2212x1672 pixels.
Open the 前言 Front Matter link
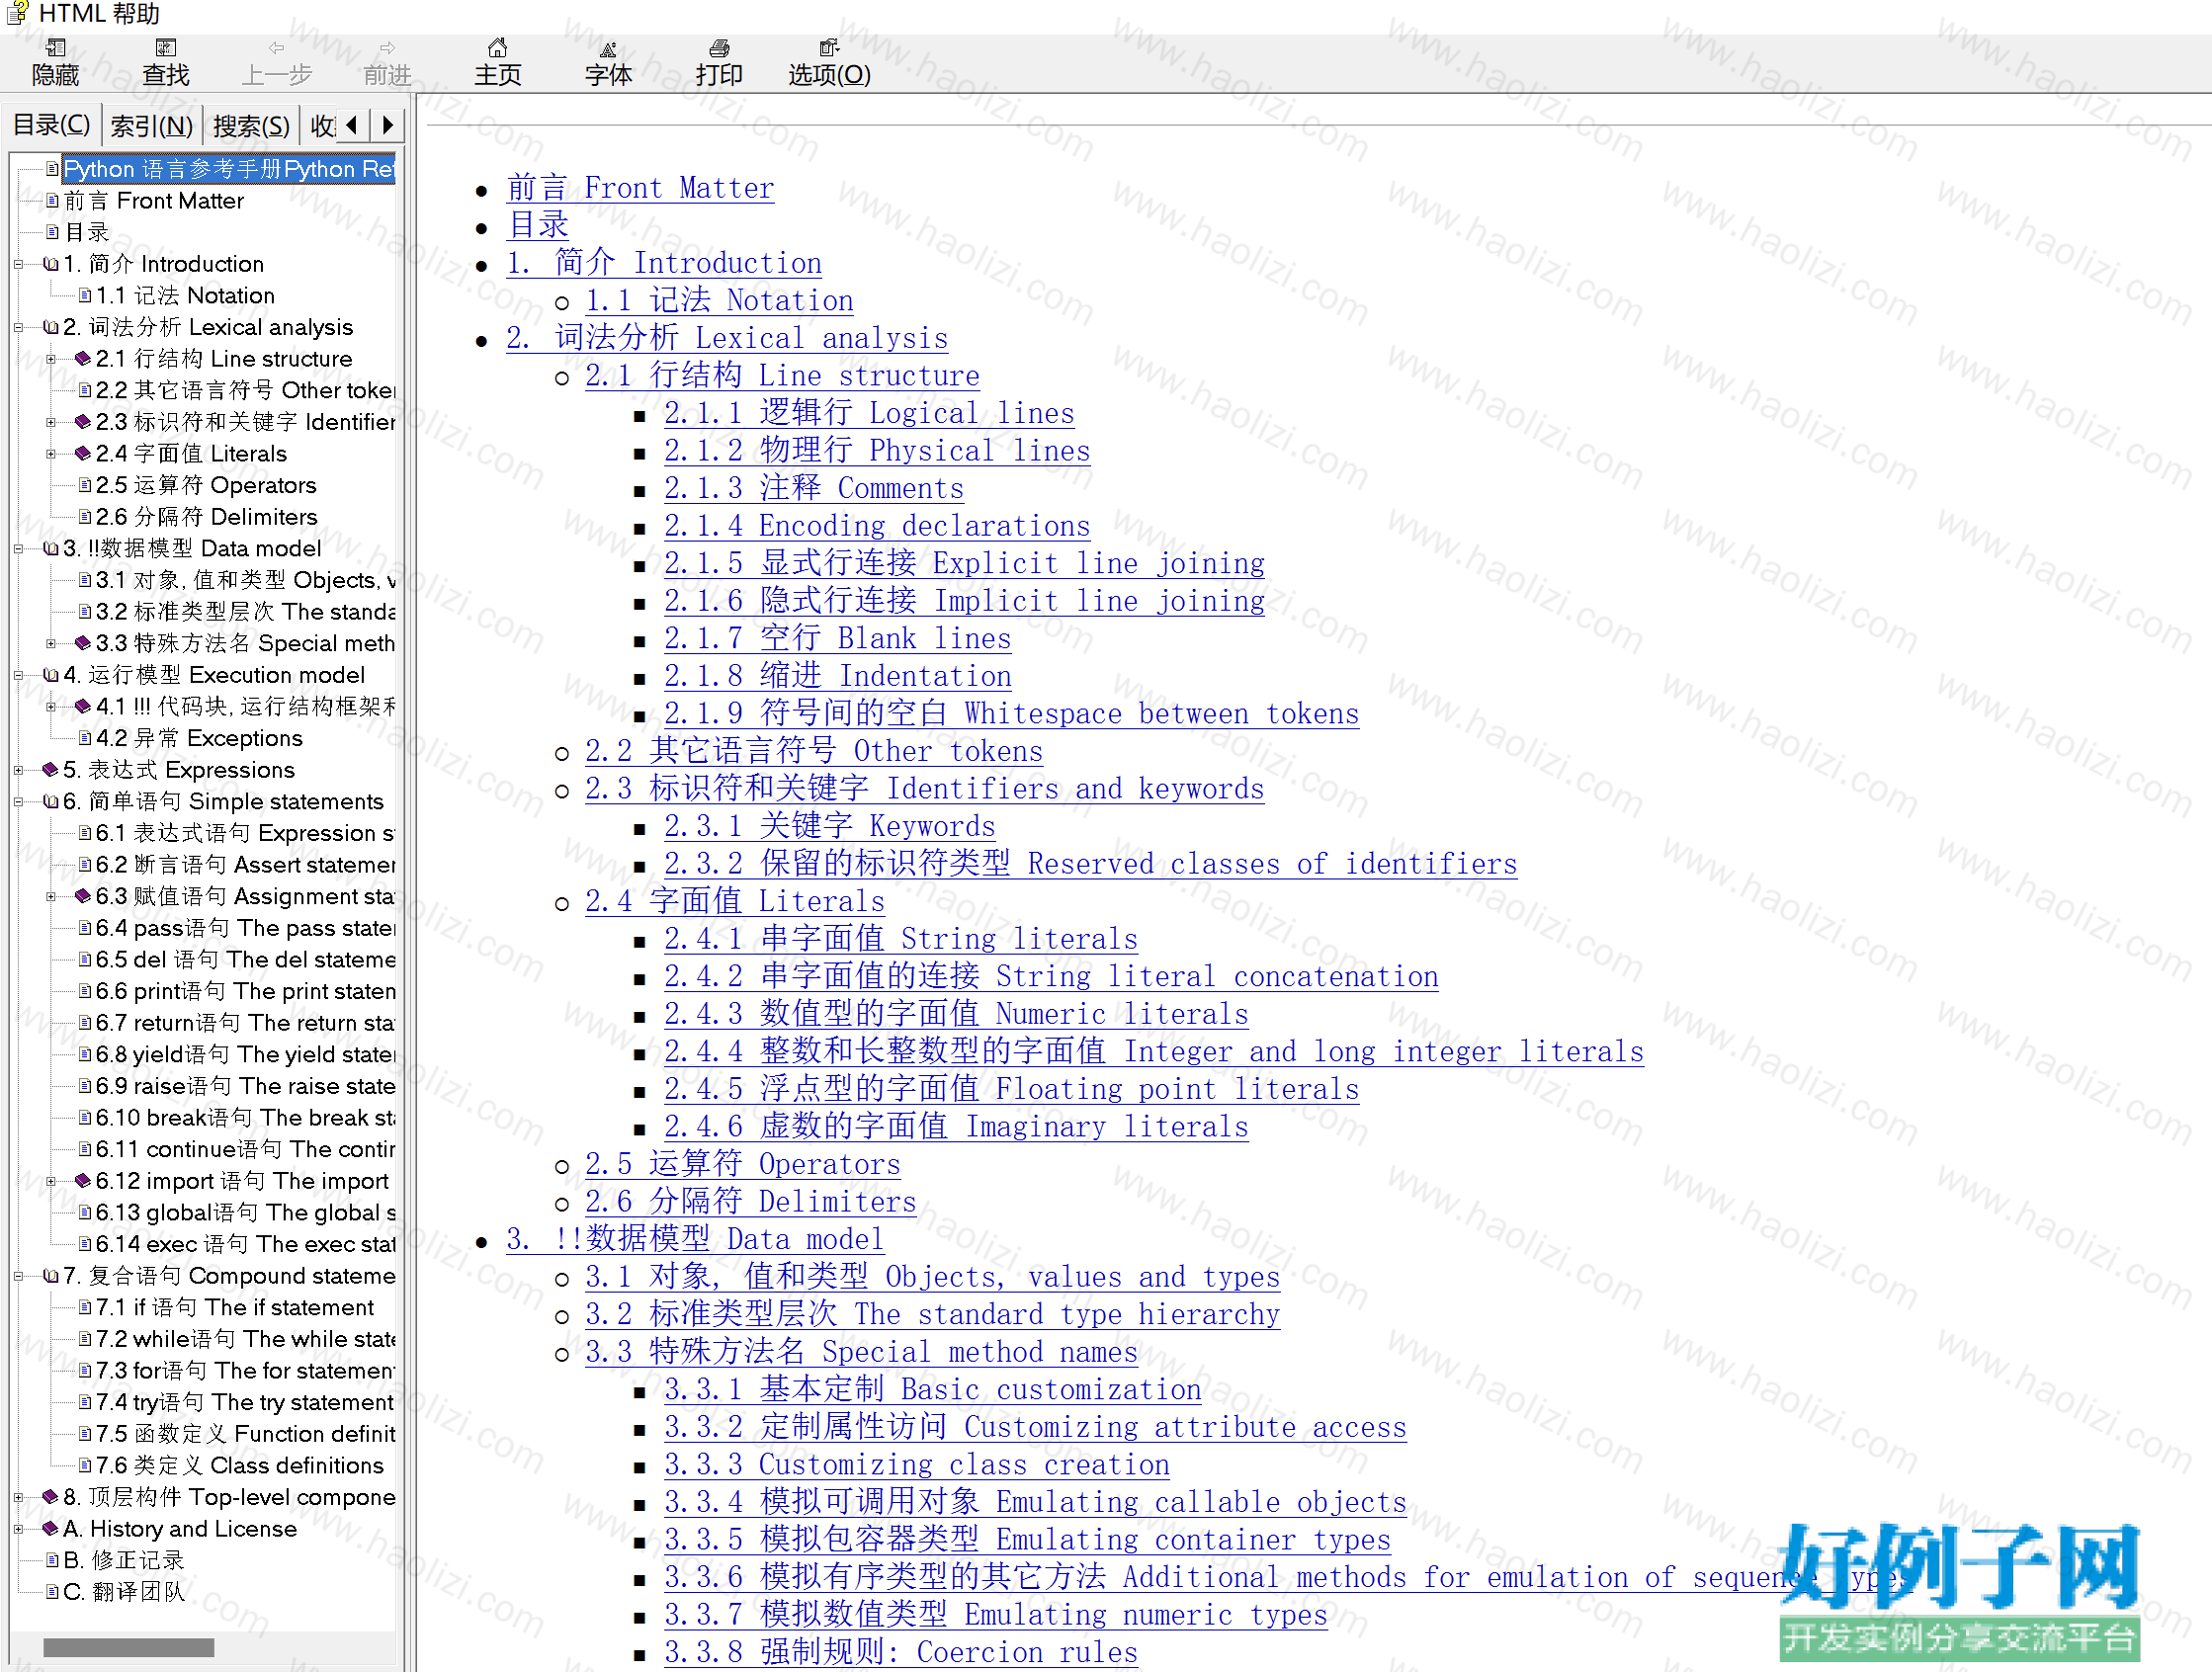[640, 188]
